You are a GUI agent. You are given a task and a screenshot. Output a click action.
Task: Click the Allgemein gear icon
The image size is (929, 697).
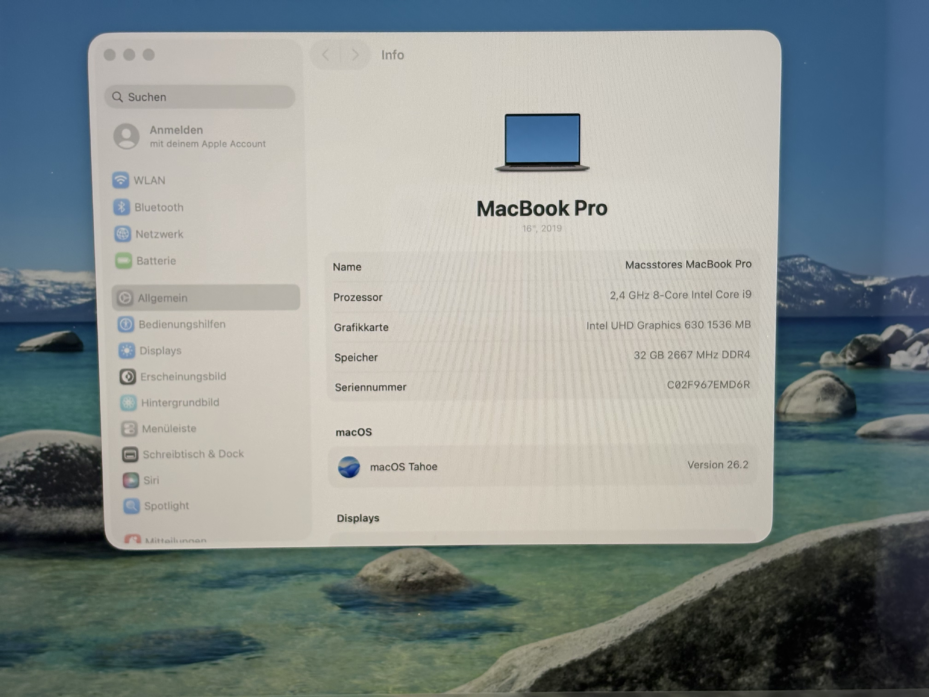point(124,298)
